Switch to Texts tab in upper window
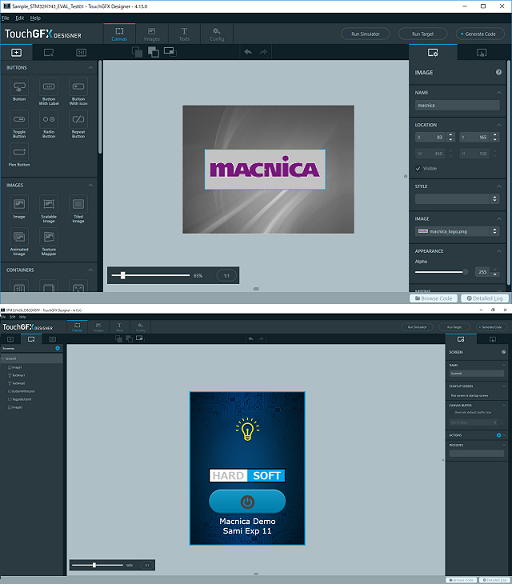The width and height of the screenshot is (512, 584). (184, 34)
